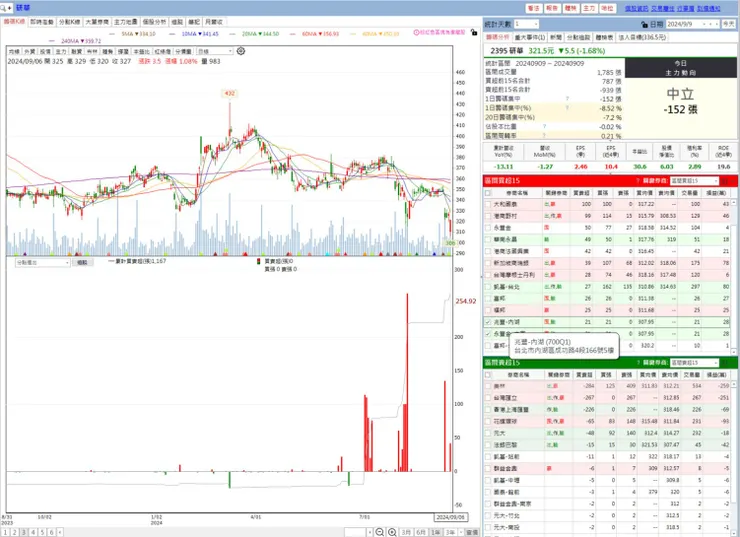Open the 法人目標(336.5元) tab

[x=642, y=37]
